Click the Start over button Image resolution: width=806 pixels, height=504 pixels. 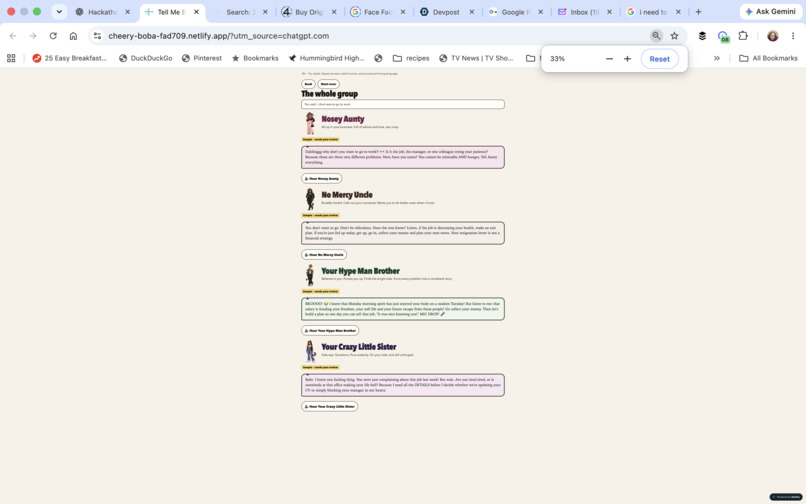coord(328,84)
